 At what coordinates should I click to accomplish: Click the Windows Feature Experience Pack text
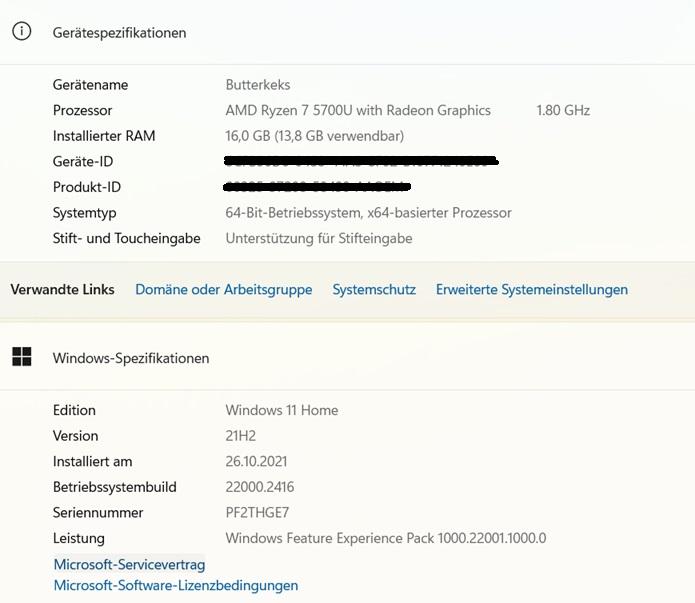click(x=385, y=539)
